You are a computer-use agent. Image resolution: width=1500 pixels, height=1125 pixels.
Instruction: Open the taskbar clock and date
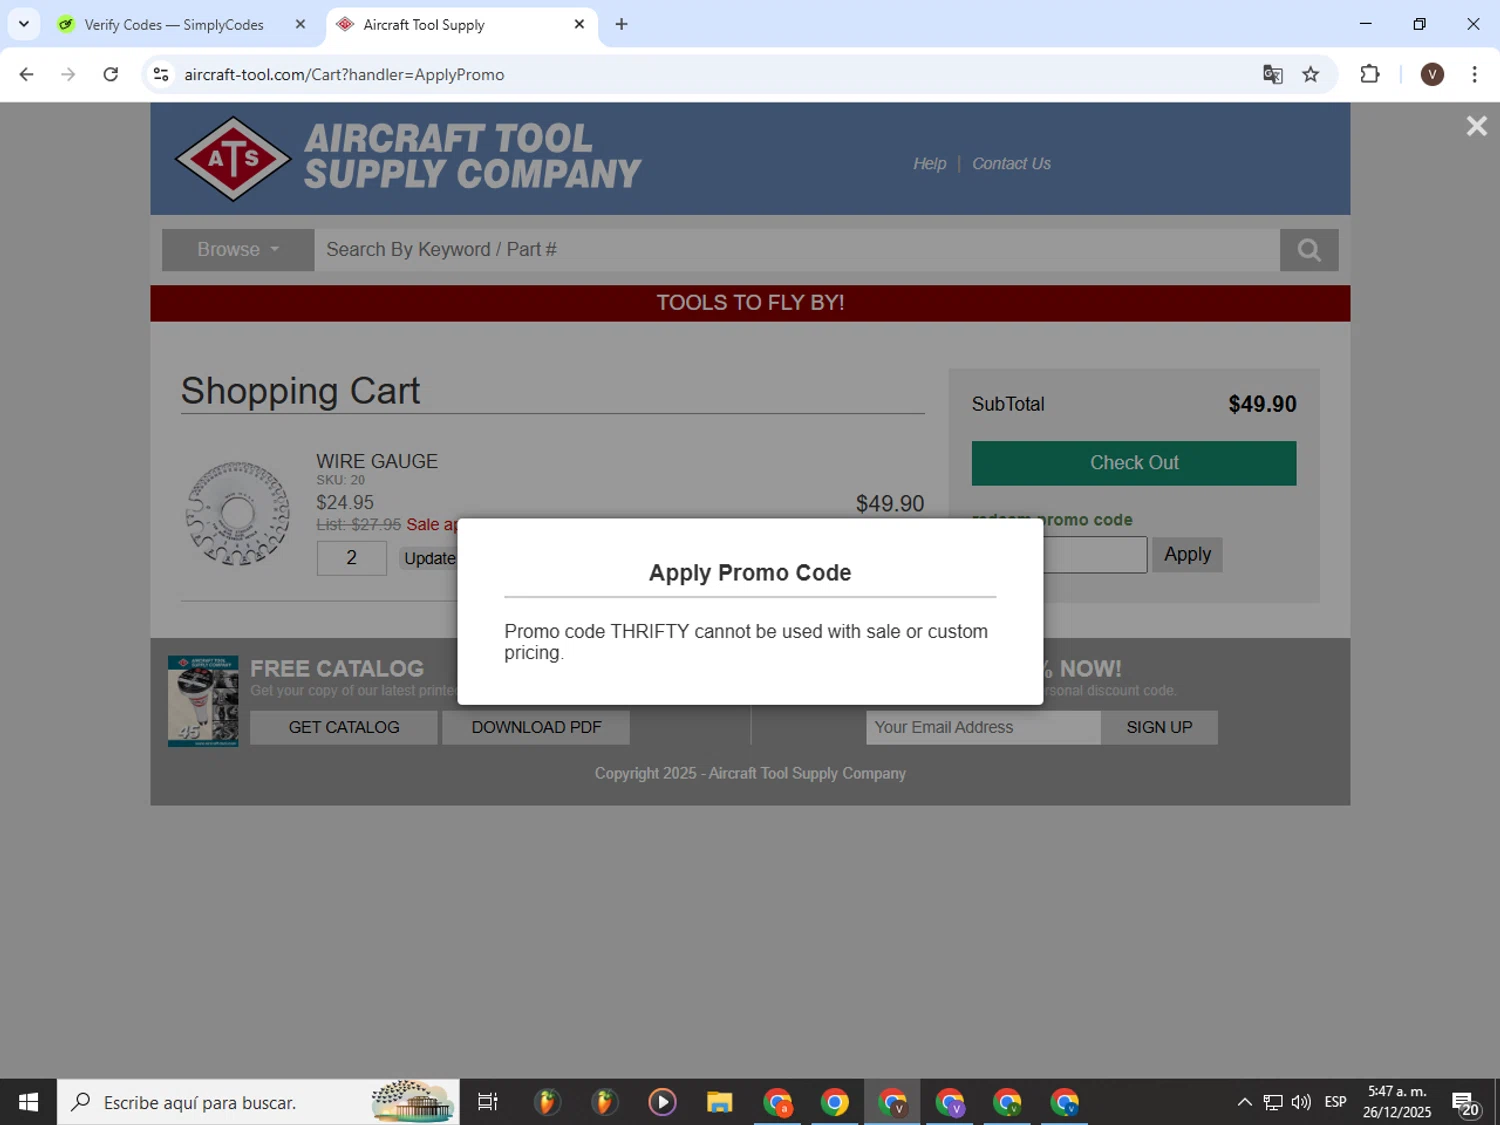(x=1397, y=1102)
